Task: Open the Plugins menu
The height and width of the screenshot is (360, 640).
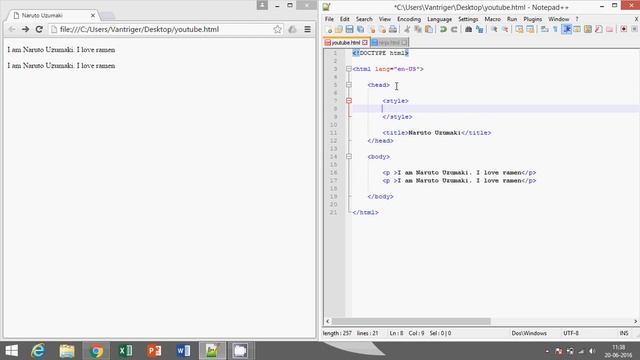Action: 532,19
